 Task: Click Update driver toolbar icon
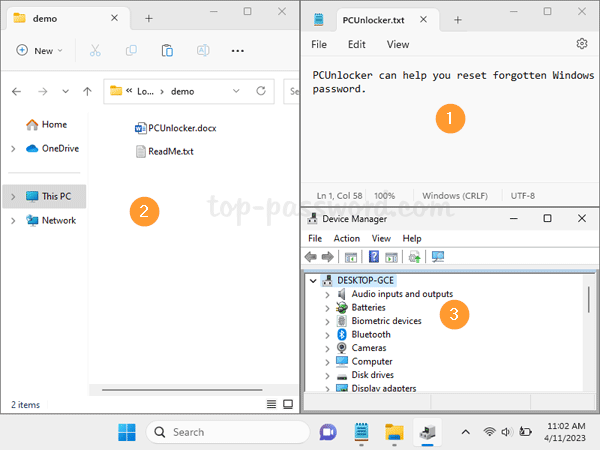[x=414, y=257]
